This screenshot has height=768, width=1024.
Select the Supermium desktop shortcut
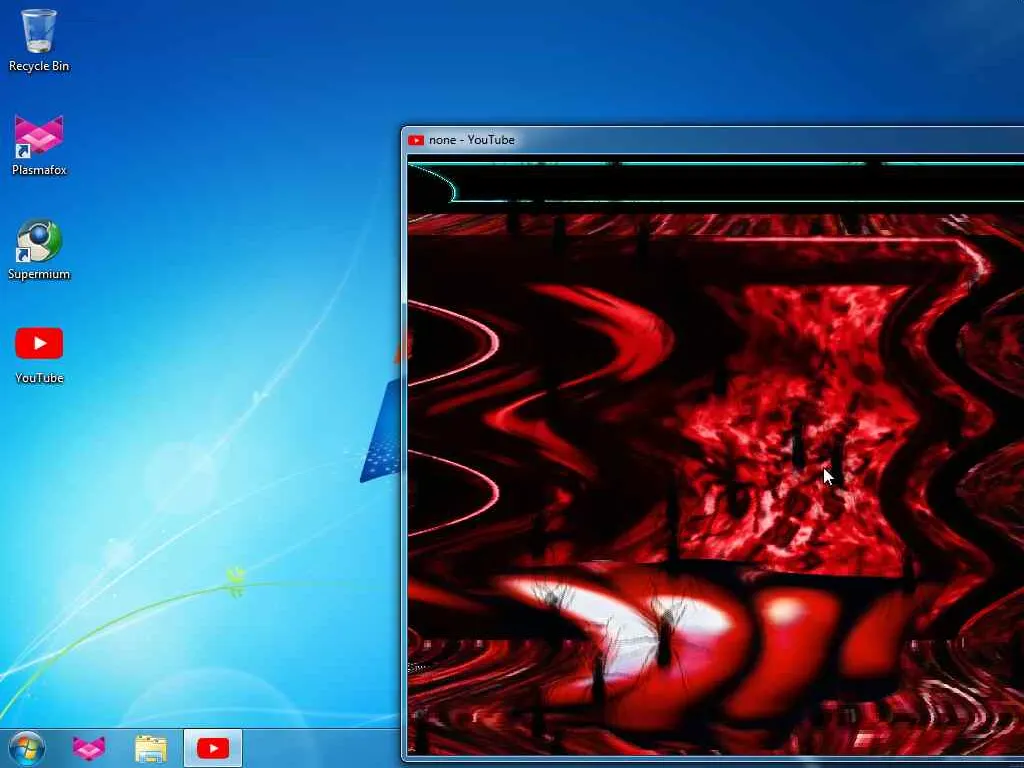(39, 249)
